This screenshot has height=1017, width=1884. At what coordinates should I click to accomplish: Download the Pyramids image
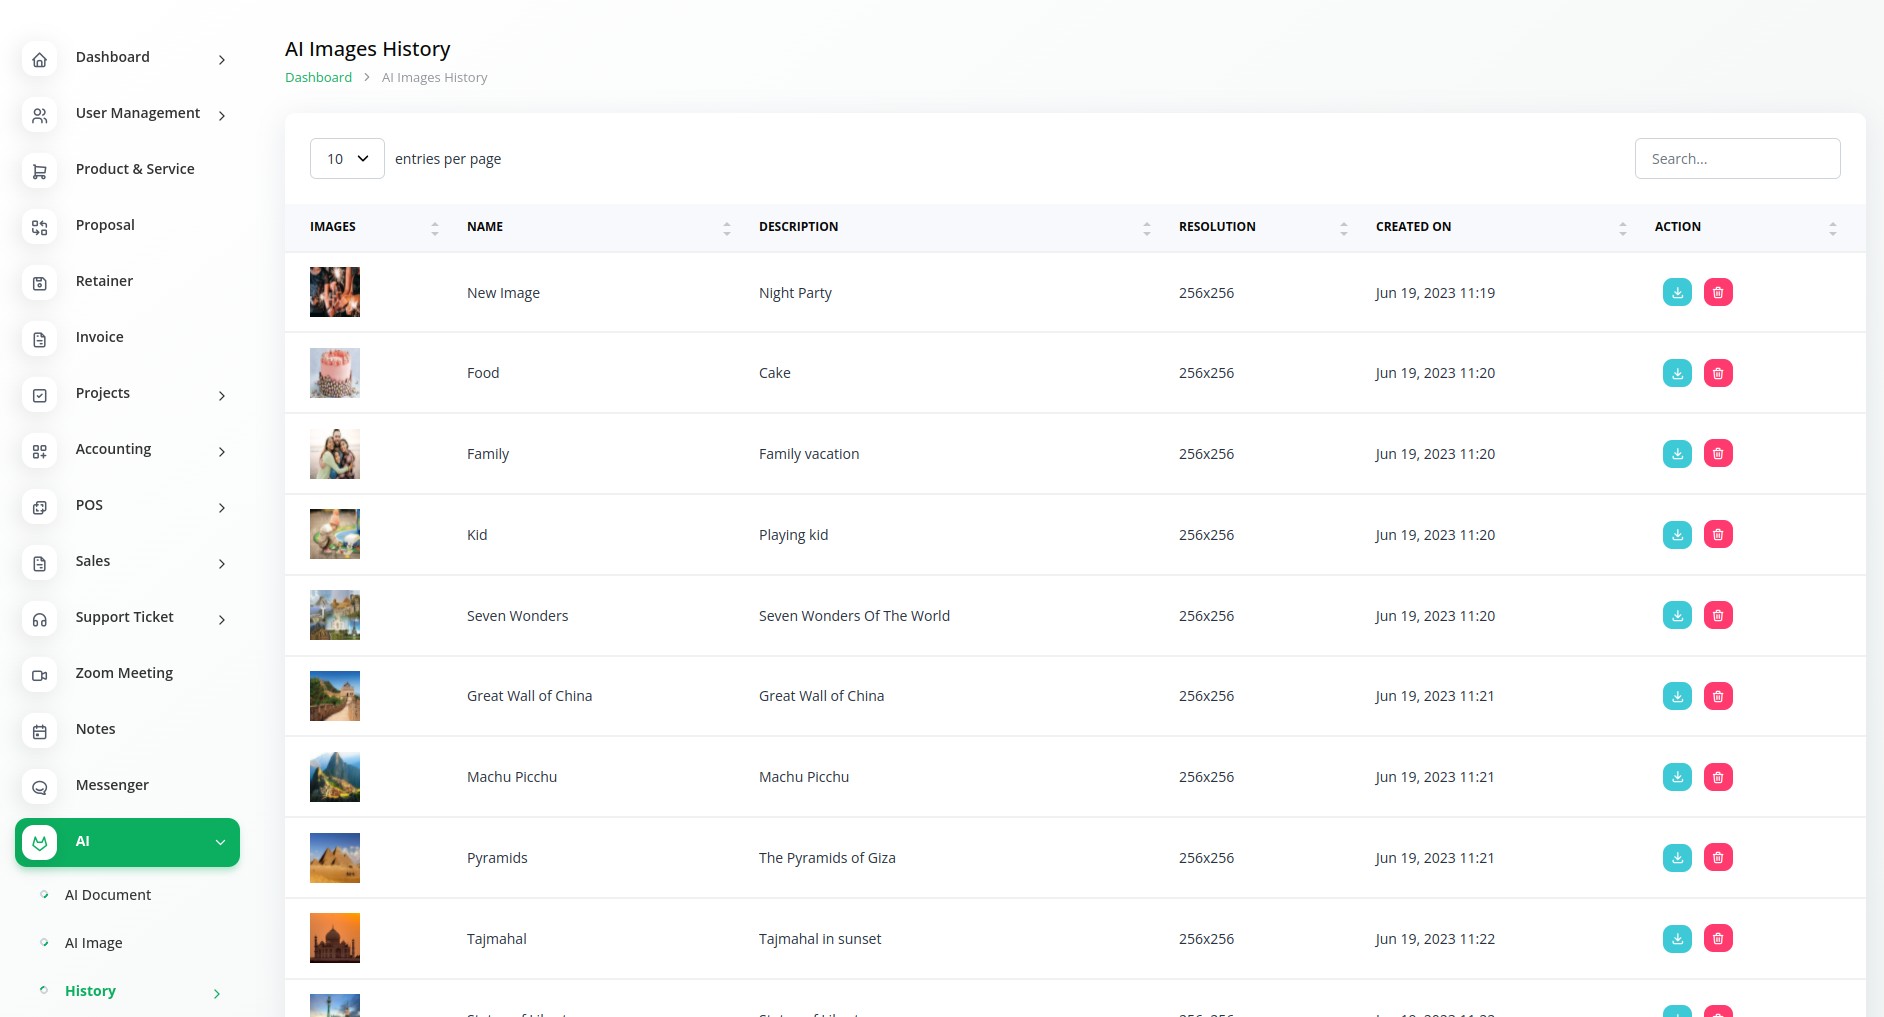[x=1677, y=858]
